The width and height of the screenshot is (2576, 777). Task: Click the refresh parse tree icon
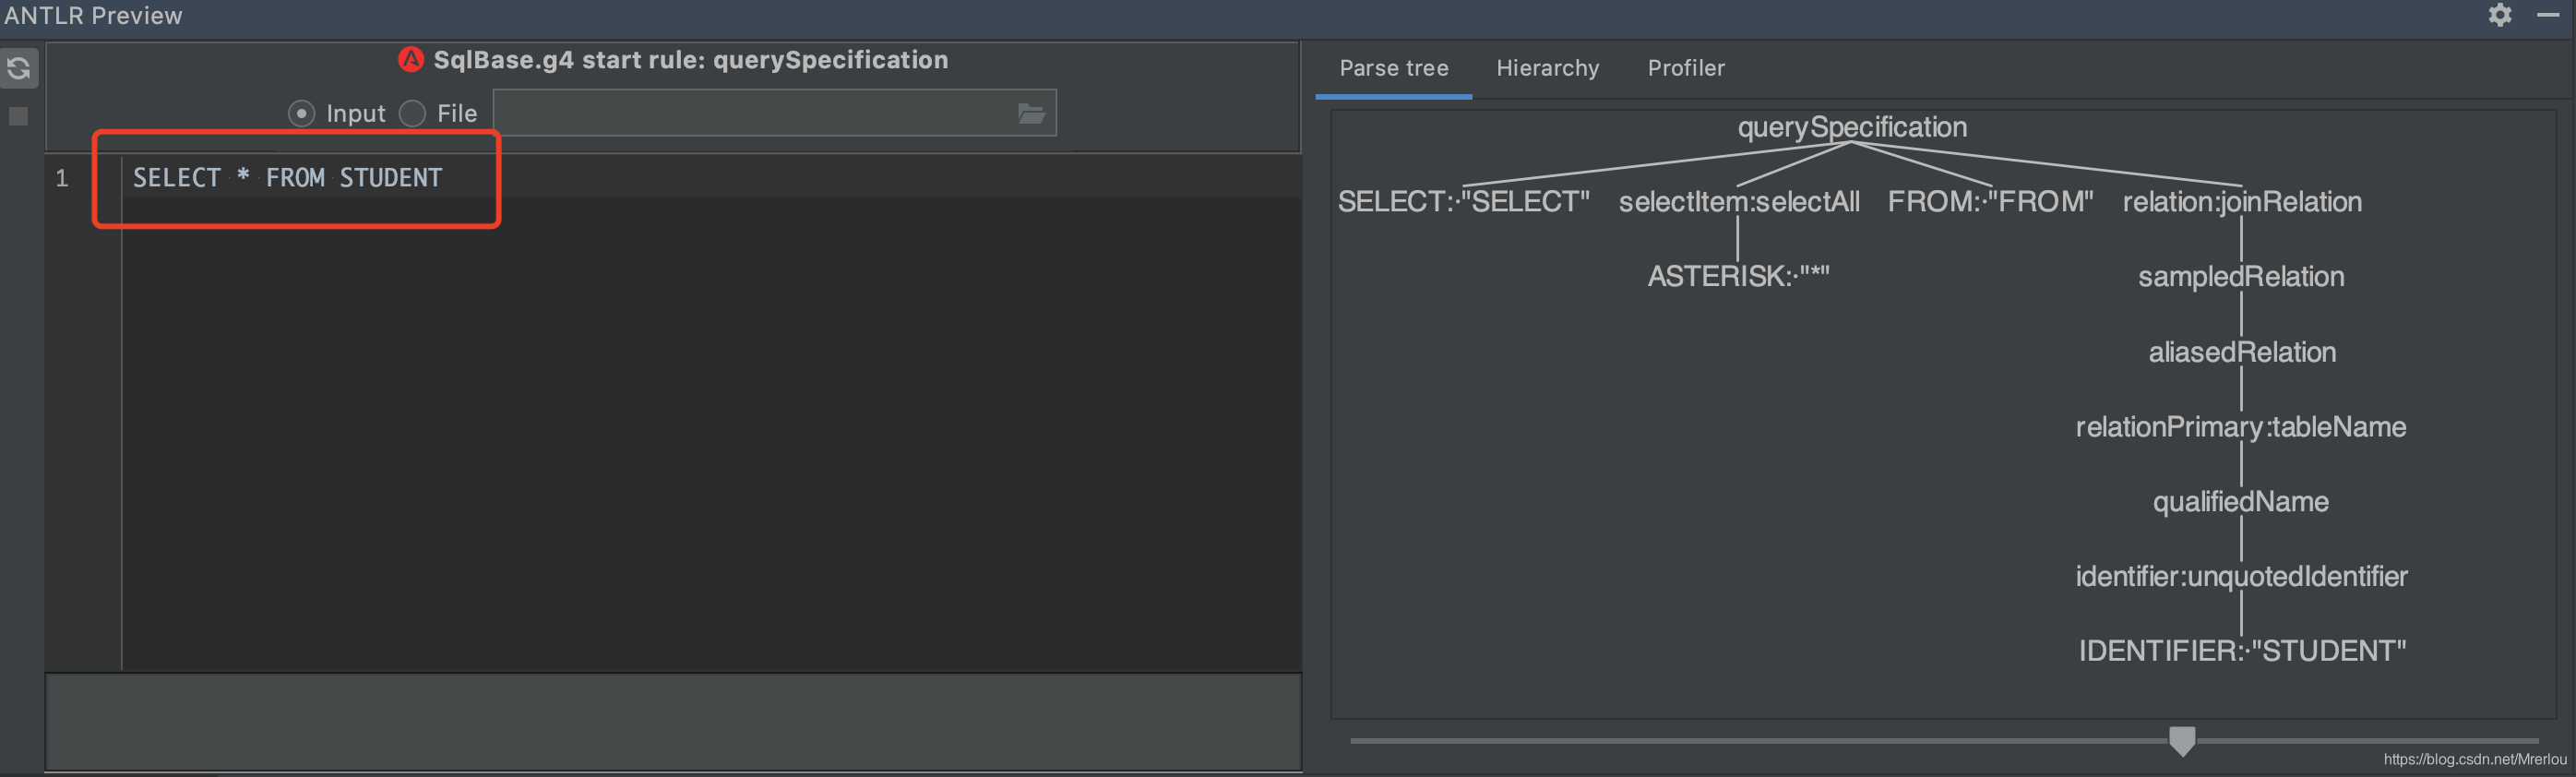(19, 68)
